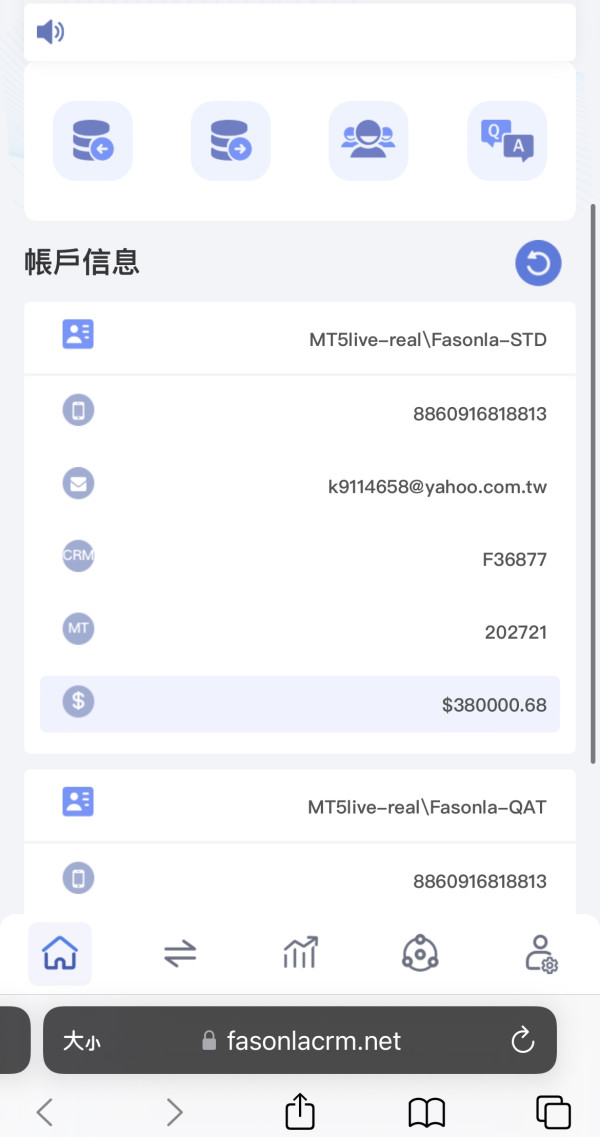The image size is (600, 1137).
Task: Open the deposit funds icon
Action: [x=93, y=141]
